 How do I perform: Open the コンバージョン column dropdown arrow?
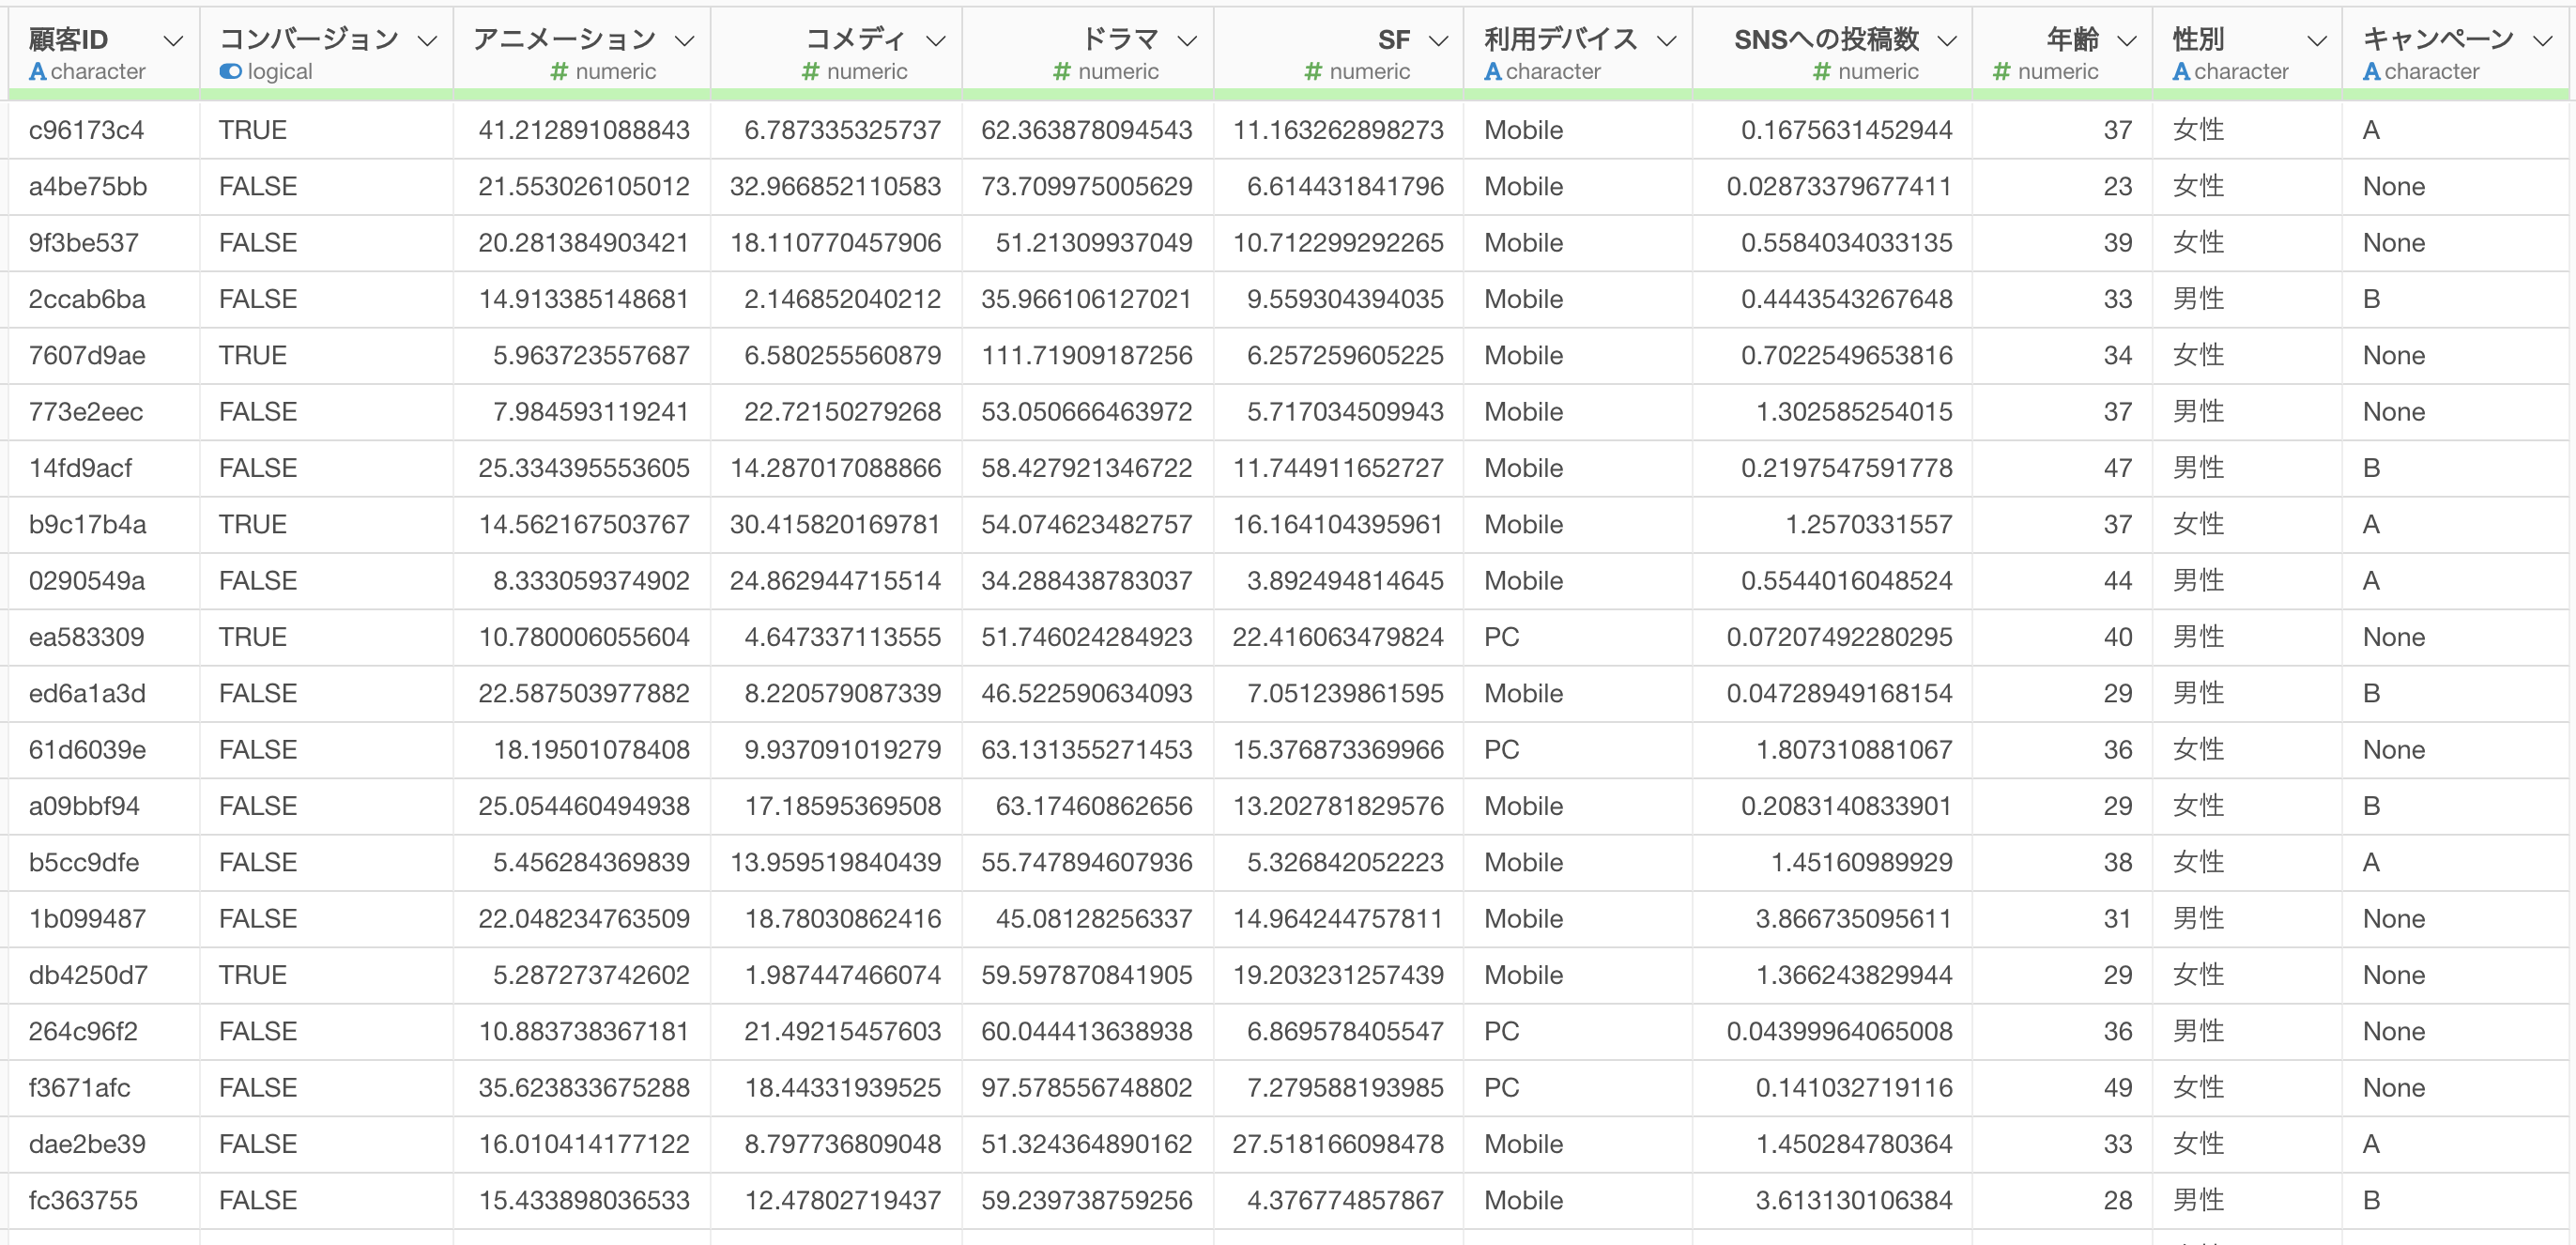point(427,41)
